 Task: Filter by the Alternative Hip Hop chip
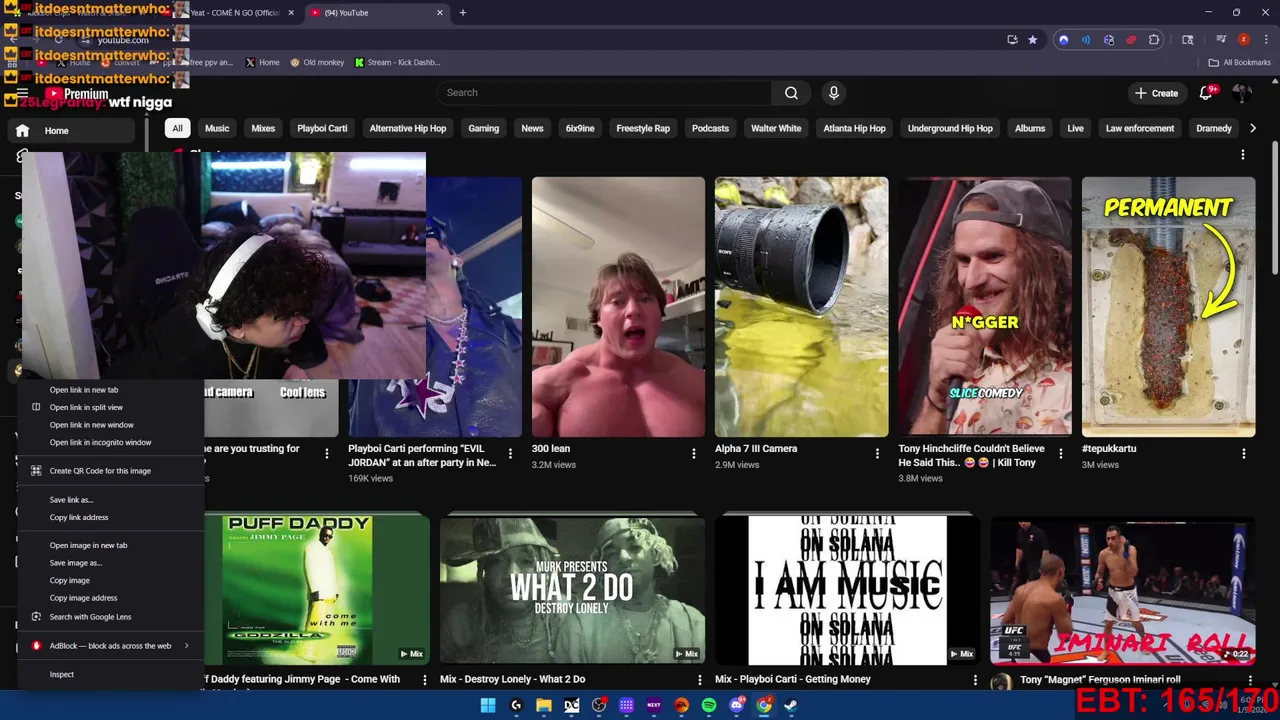tap(408, 128)
